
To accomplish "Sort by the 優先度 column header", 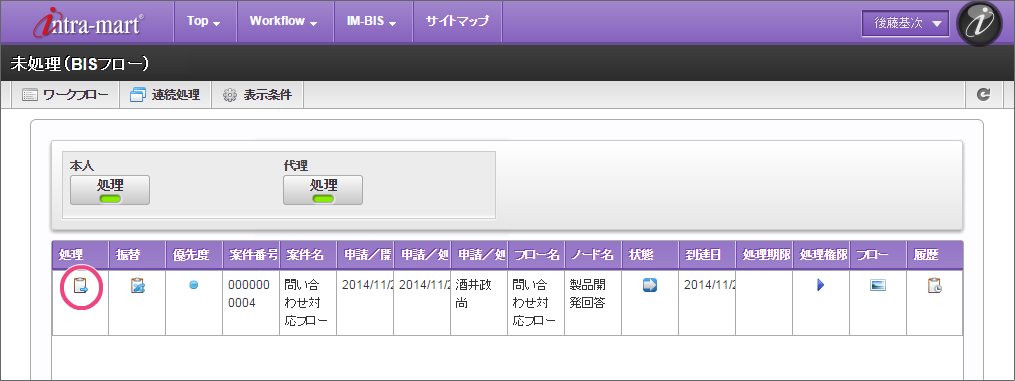I will [x=194, y=255].
